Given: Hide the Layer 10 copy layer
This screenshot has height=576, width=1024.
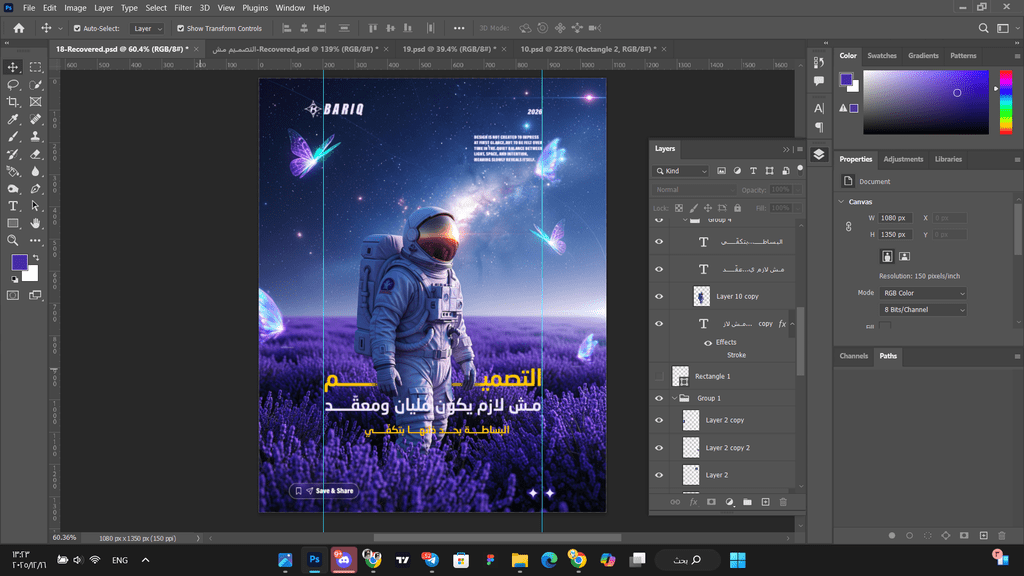Looking at the screenshot, I should (x=658, y=297).
